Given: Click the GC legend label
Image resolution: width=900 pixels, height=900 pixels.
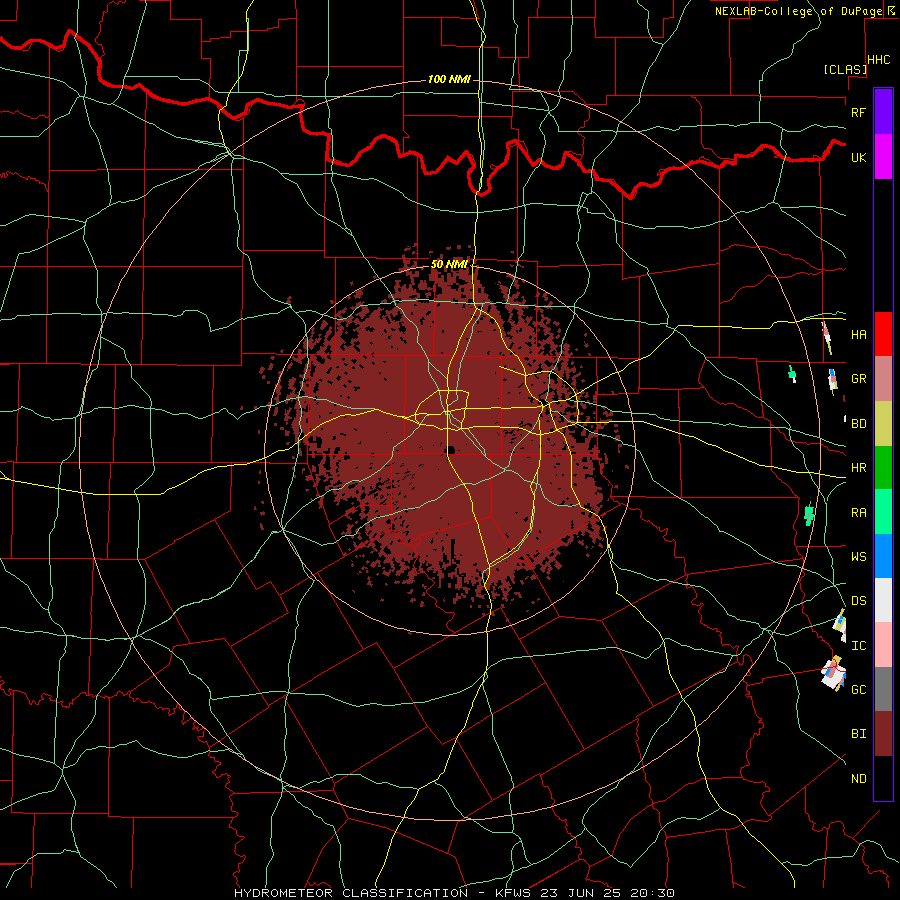Looking at the screenshot, I should tap(859, 689).
